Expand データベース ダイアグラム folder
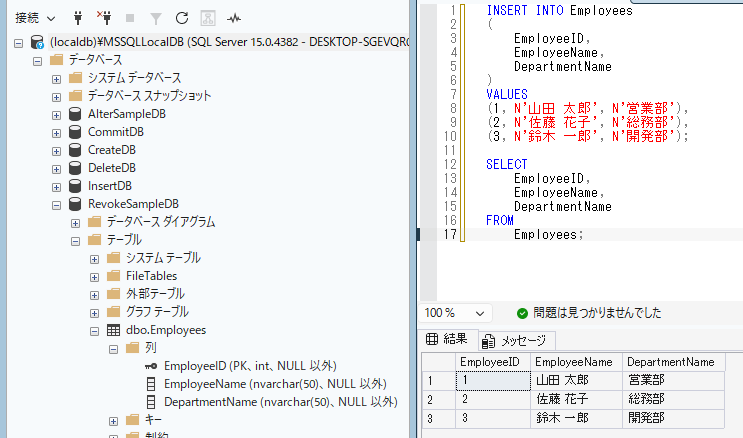The image size is (743, 438). [x=75, y=223]
